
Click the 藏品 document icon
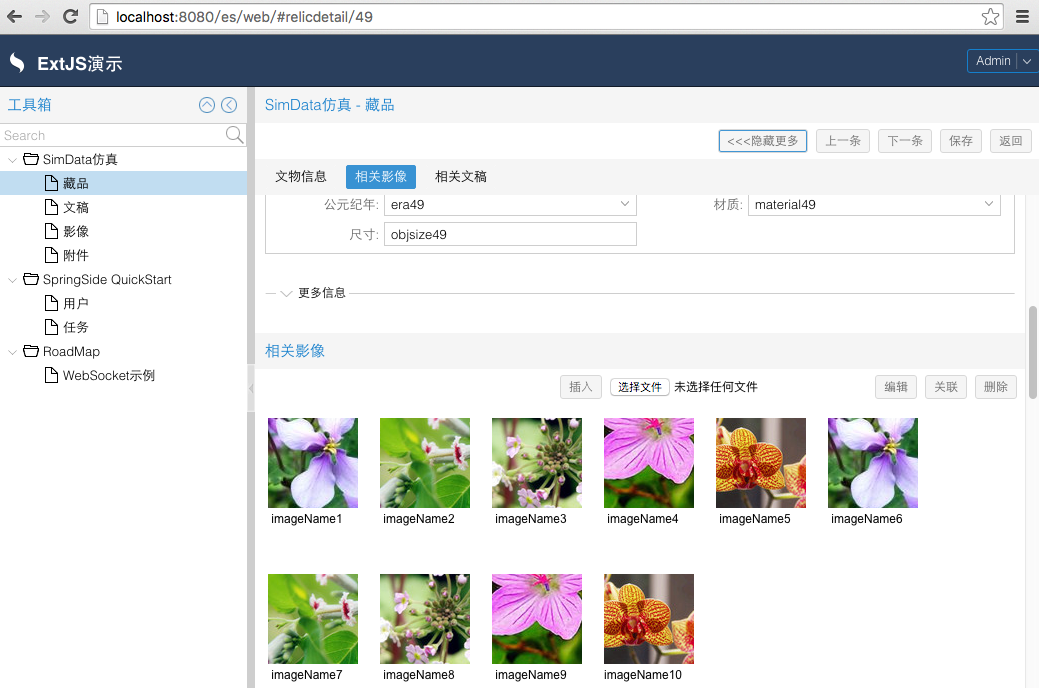pyautogui.click(x=51, y=183)
